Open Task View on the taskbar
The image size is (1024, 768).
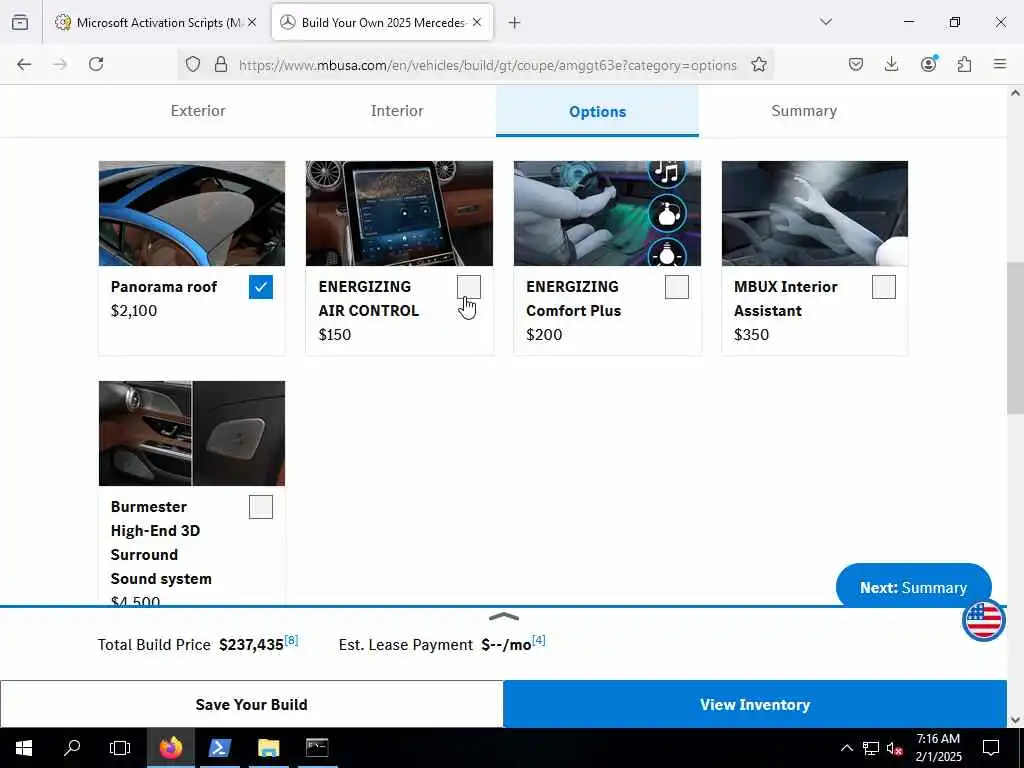coord(120,748)
